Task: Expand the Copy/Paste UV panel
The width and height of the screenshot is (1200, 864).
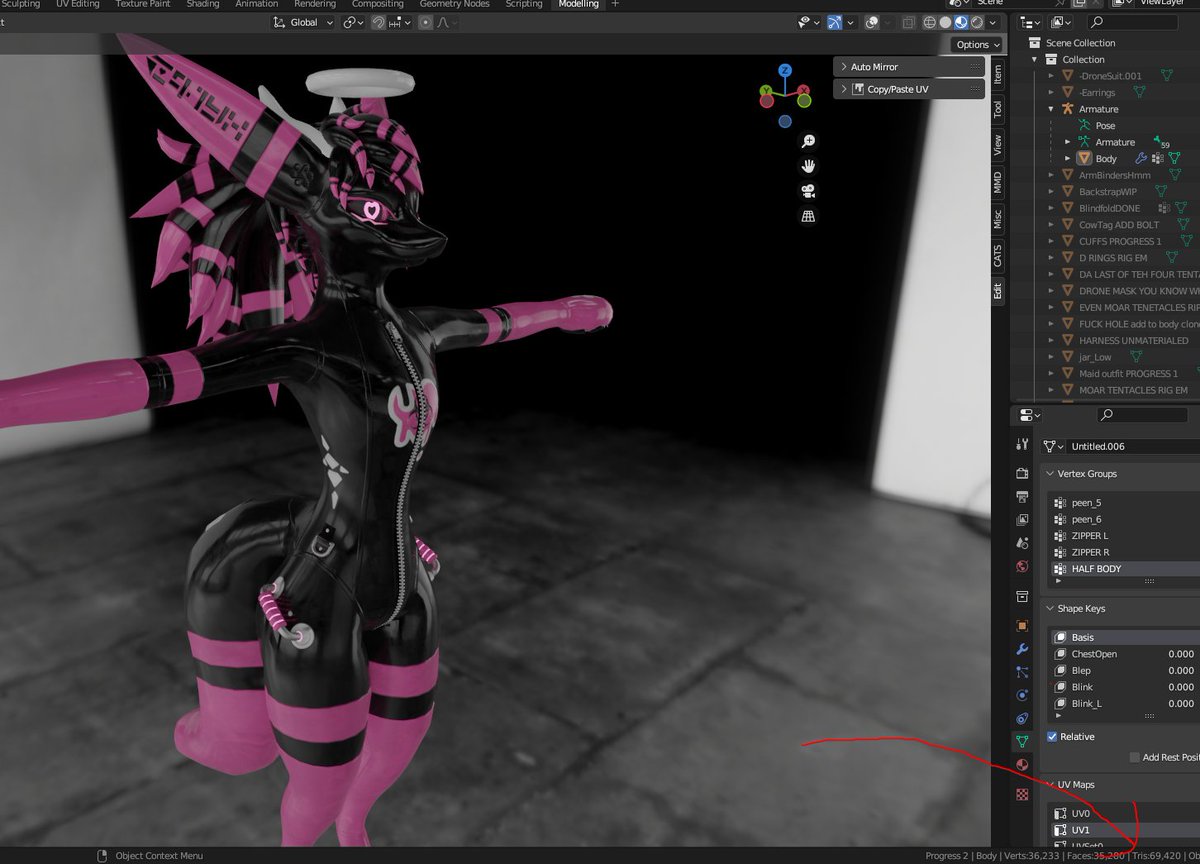Action: tap(909, 89)
